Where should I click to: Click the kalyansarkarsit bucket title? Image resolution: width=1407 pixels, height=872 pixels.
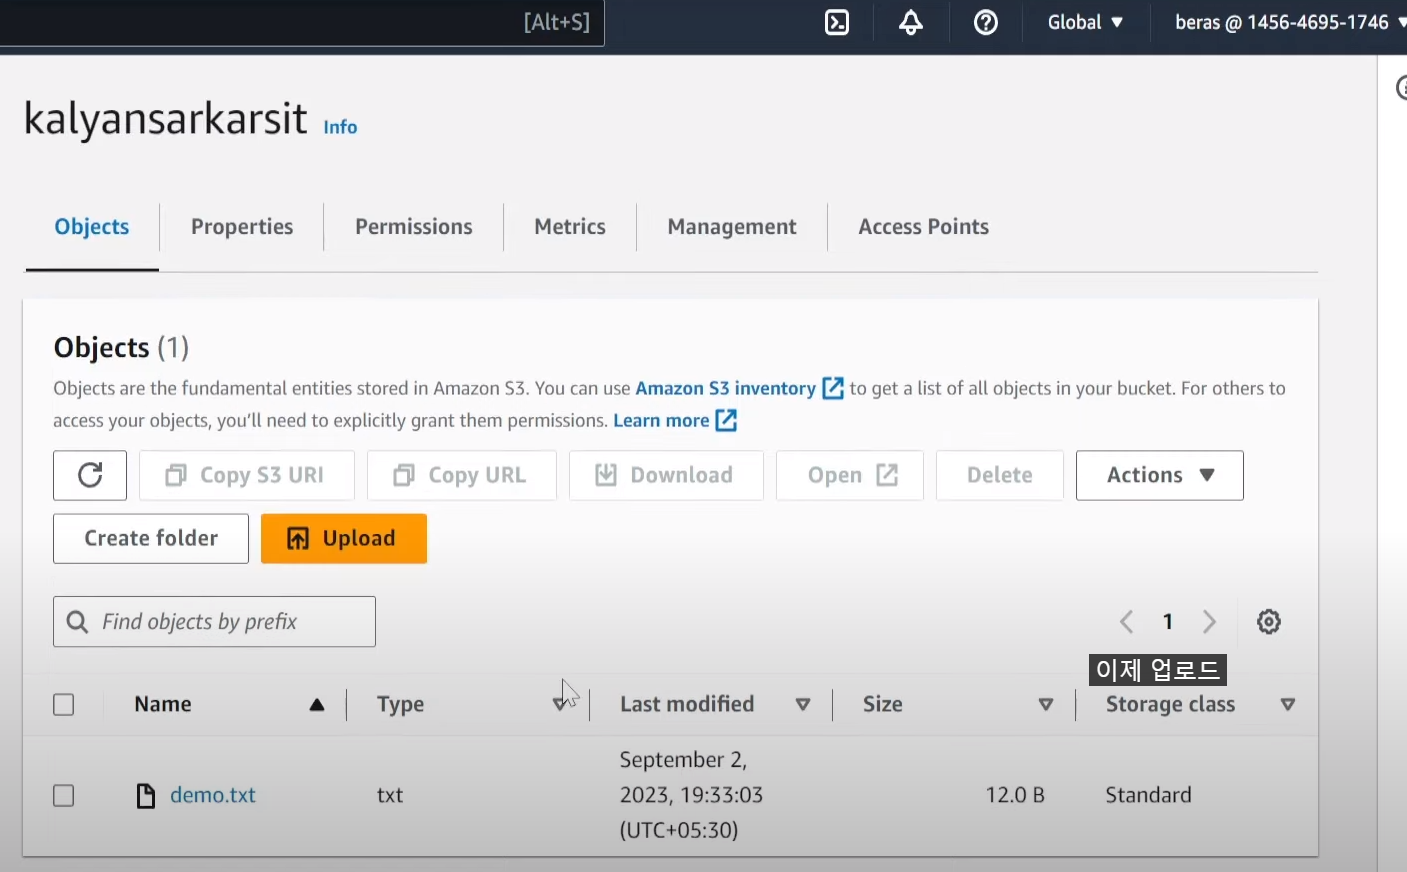coord(165,118)
